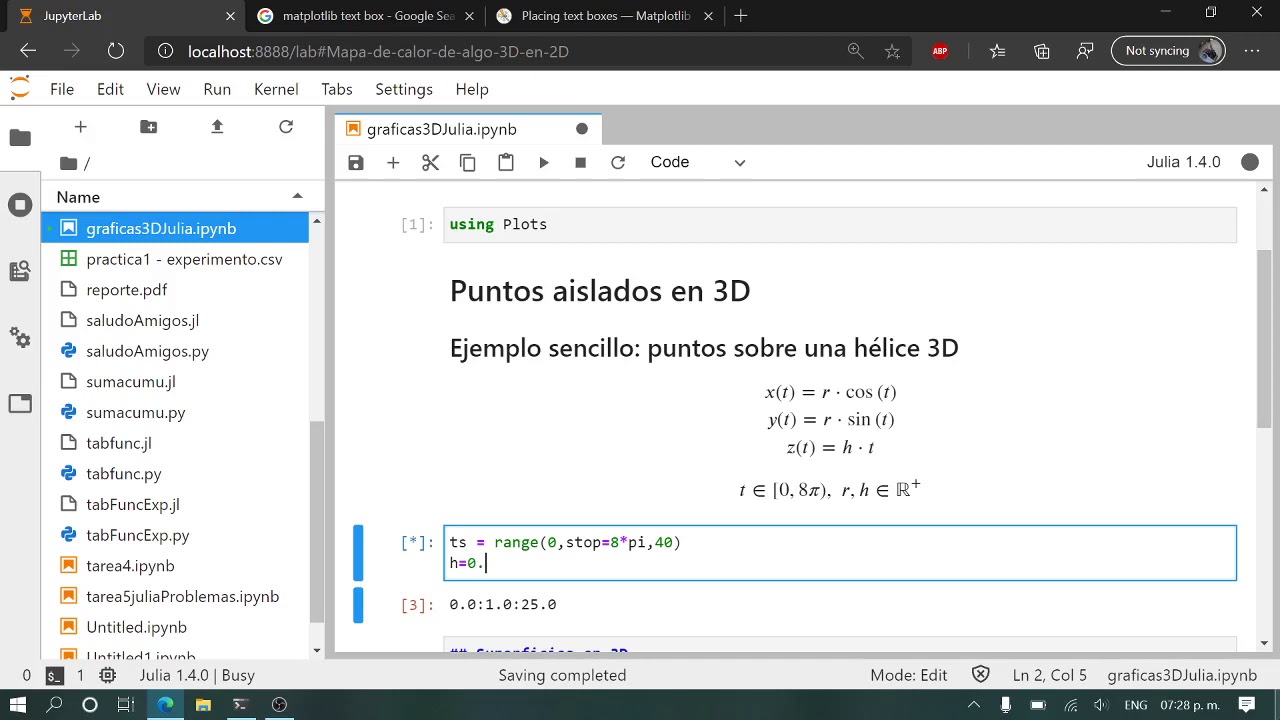Open the Settings menu
This screenshot has height=720, width=1280.
[404, 89]
